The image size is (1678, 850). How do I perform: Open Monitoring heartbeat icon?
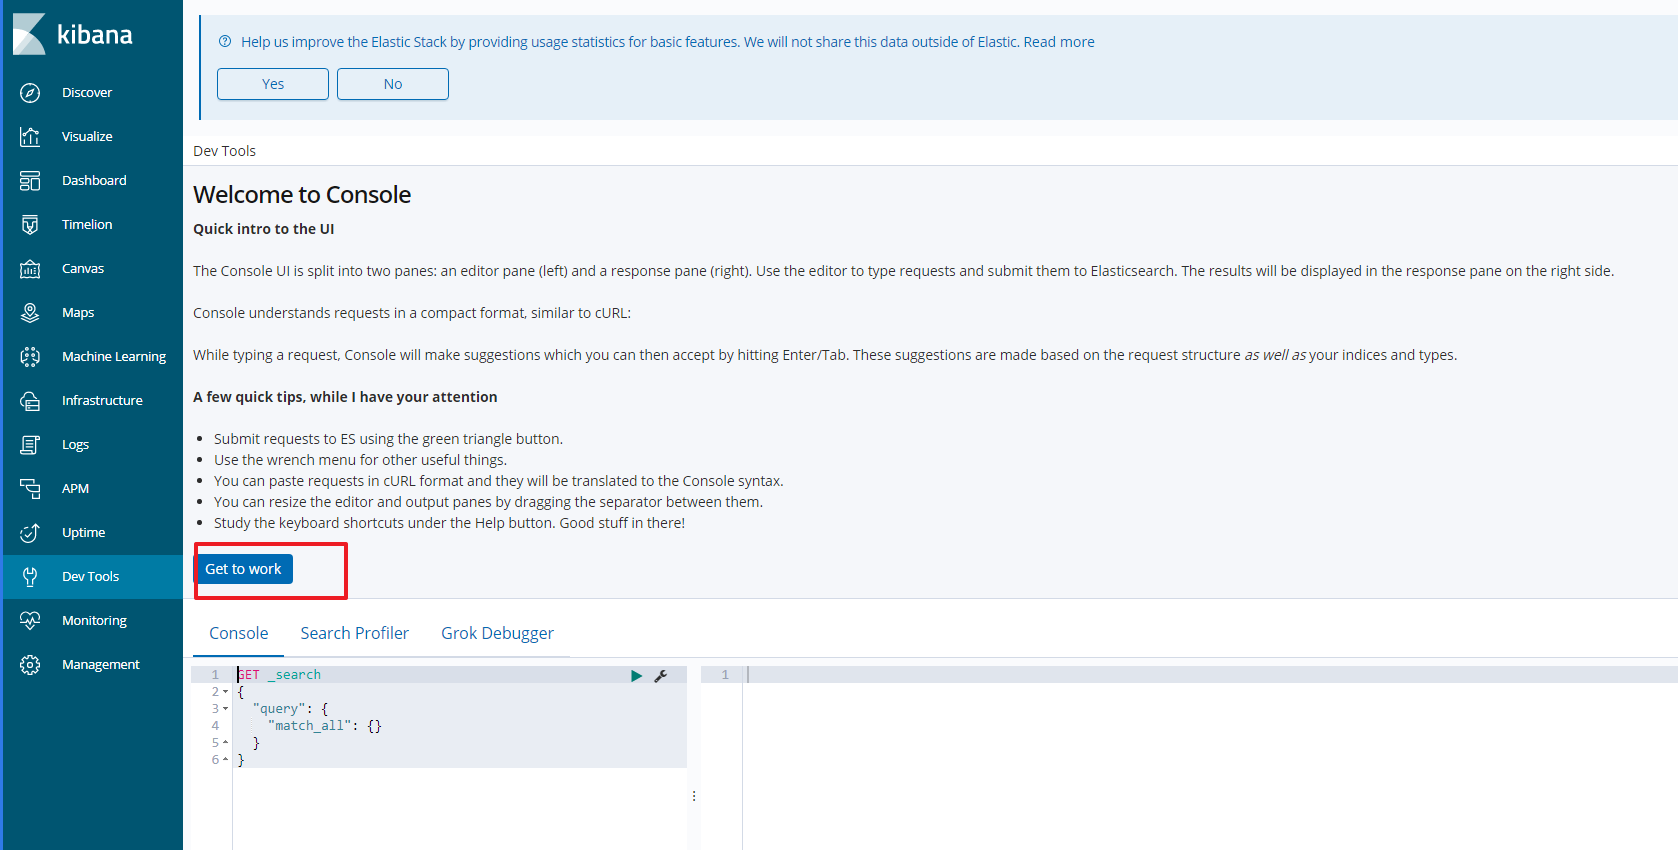coord(30,621)
